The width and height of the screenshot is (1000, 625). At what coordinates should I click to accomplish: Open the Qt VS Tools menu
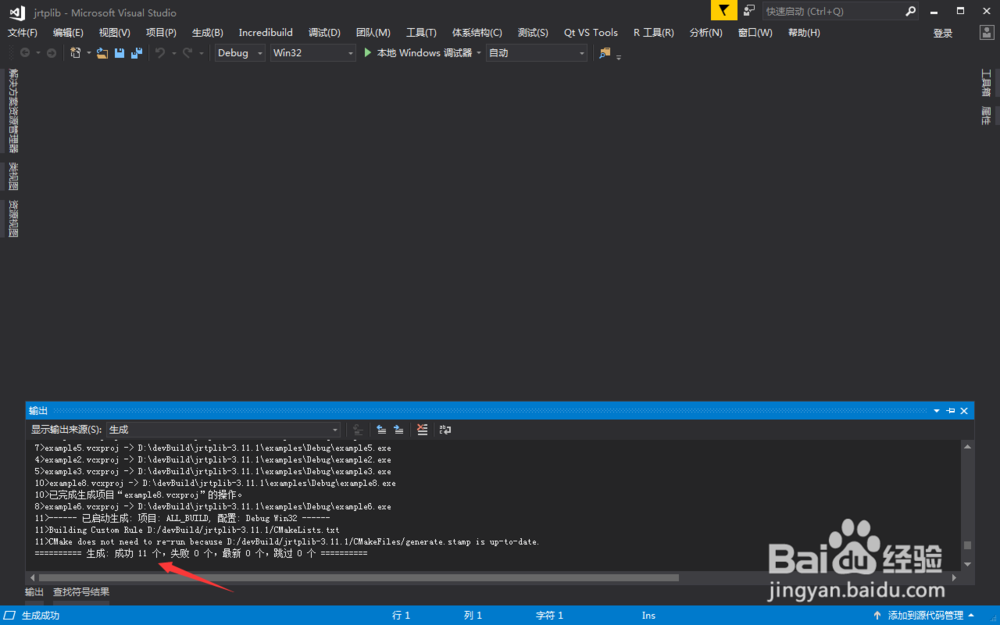pos(591,33)
